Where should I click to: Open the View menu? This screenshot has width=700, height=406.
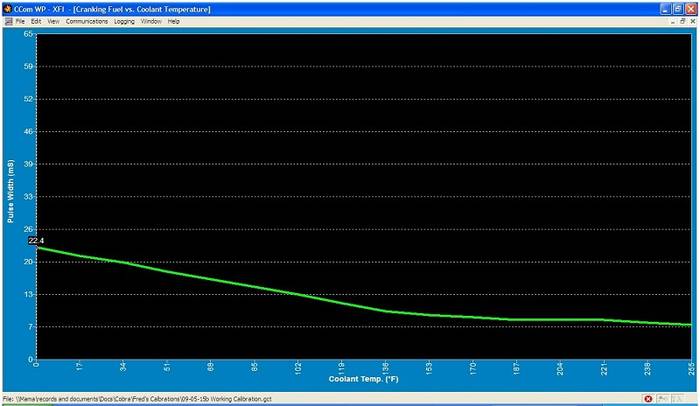[53, 21]
